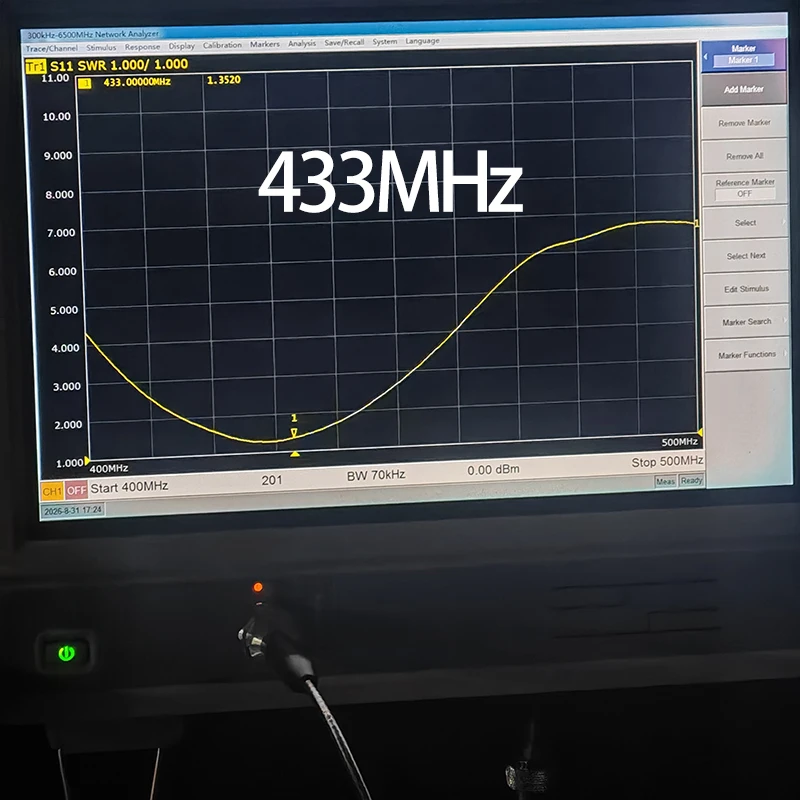
Task: Click the Select Next button
Action: pyautogui.click(x=746, y=256)
